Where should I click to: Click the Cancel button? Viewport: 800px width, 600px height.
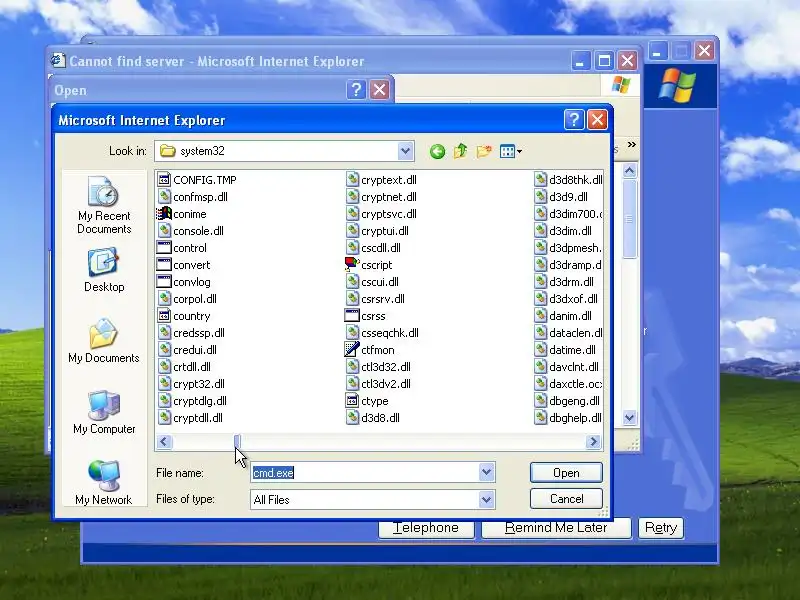[x=566, y=498]
